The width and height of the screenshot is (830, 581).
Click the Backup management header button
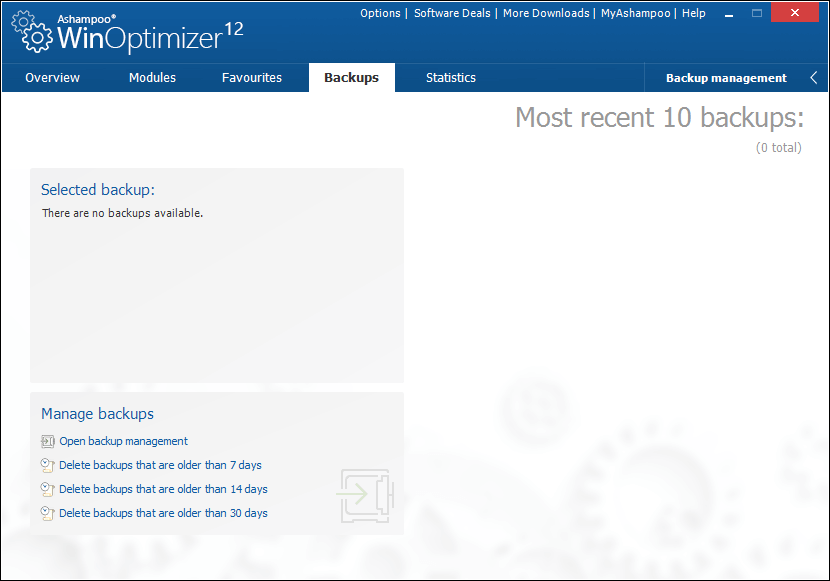click(726, 78)
